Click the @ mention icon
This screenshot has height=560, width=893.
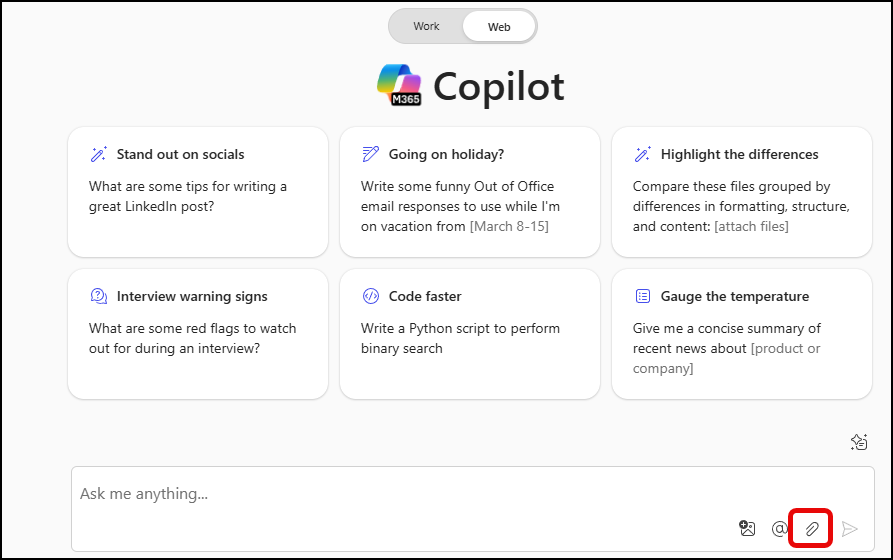point(779,529)
